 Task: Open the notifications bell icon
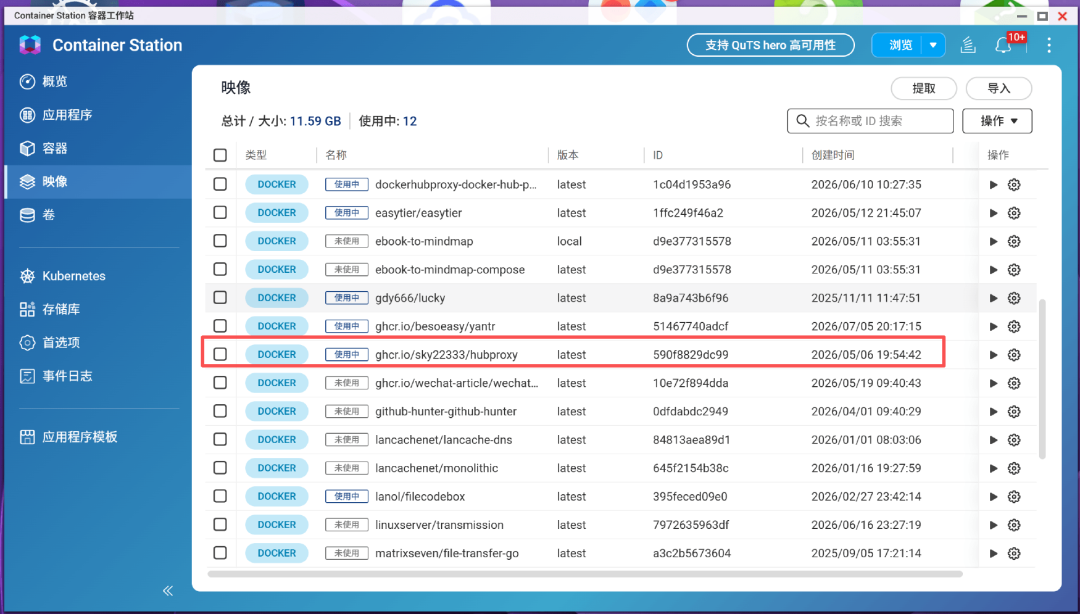coord(1004,45)
